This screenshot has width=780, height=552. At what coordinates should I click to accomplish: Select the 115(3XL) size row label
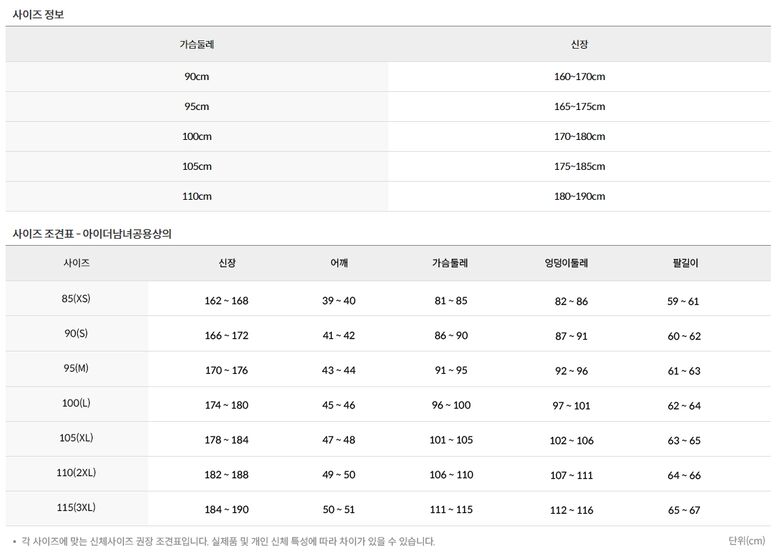click(77, 507)
